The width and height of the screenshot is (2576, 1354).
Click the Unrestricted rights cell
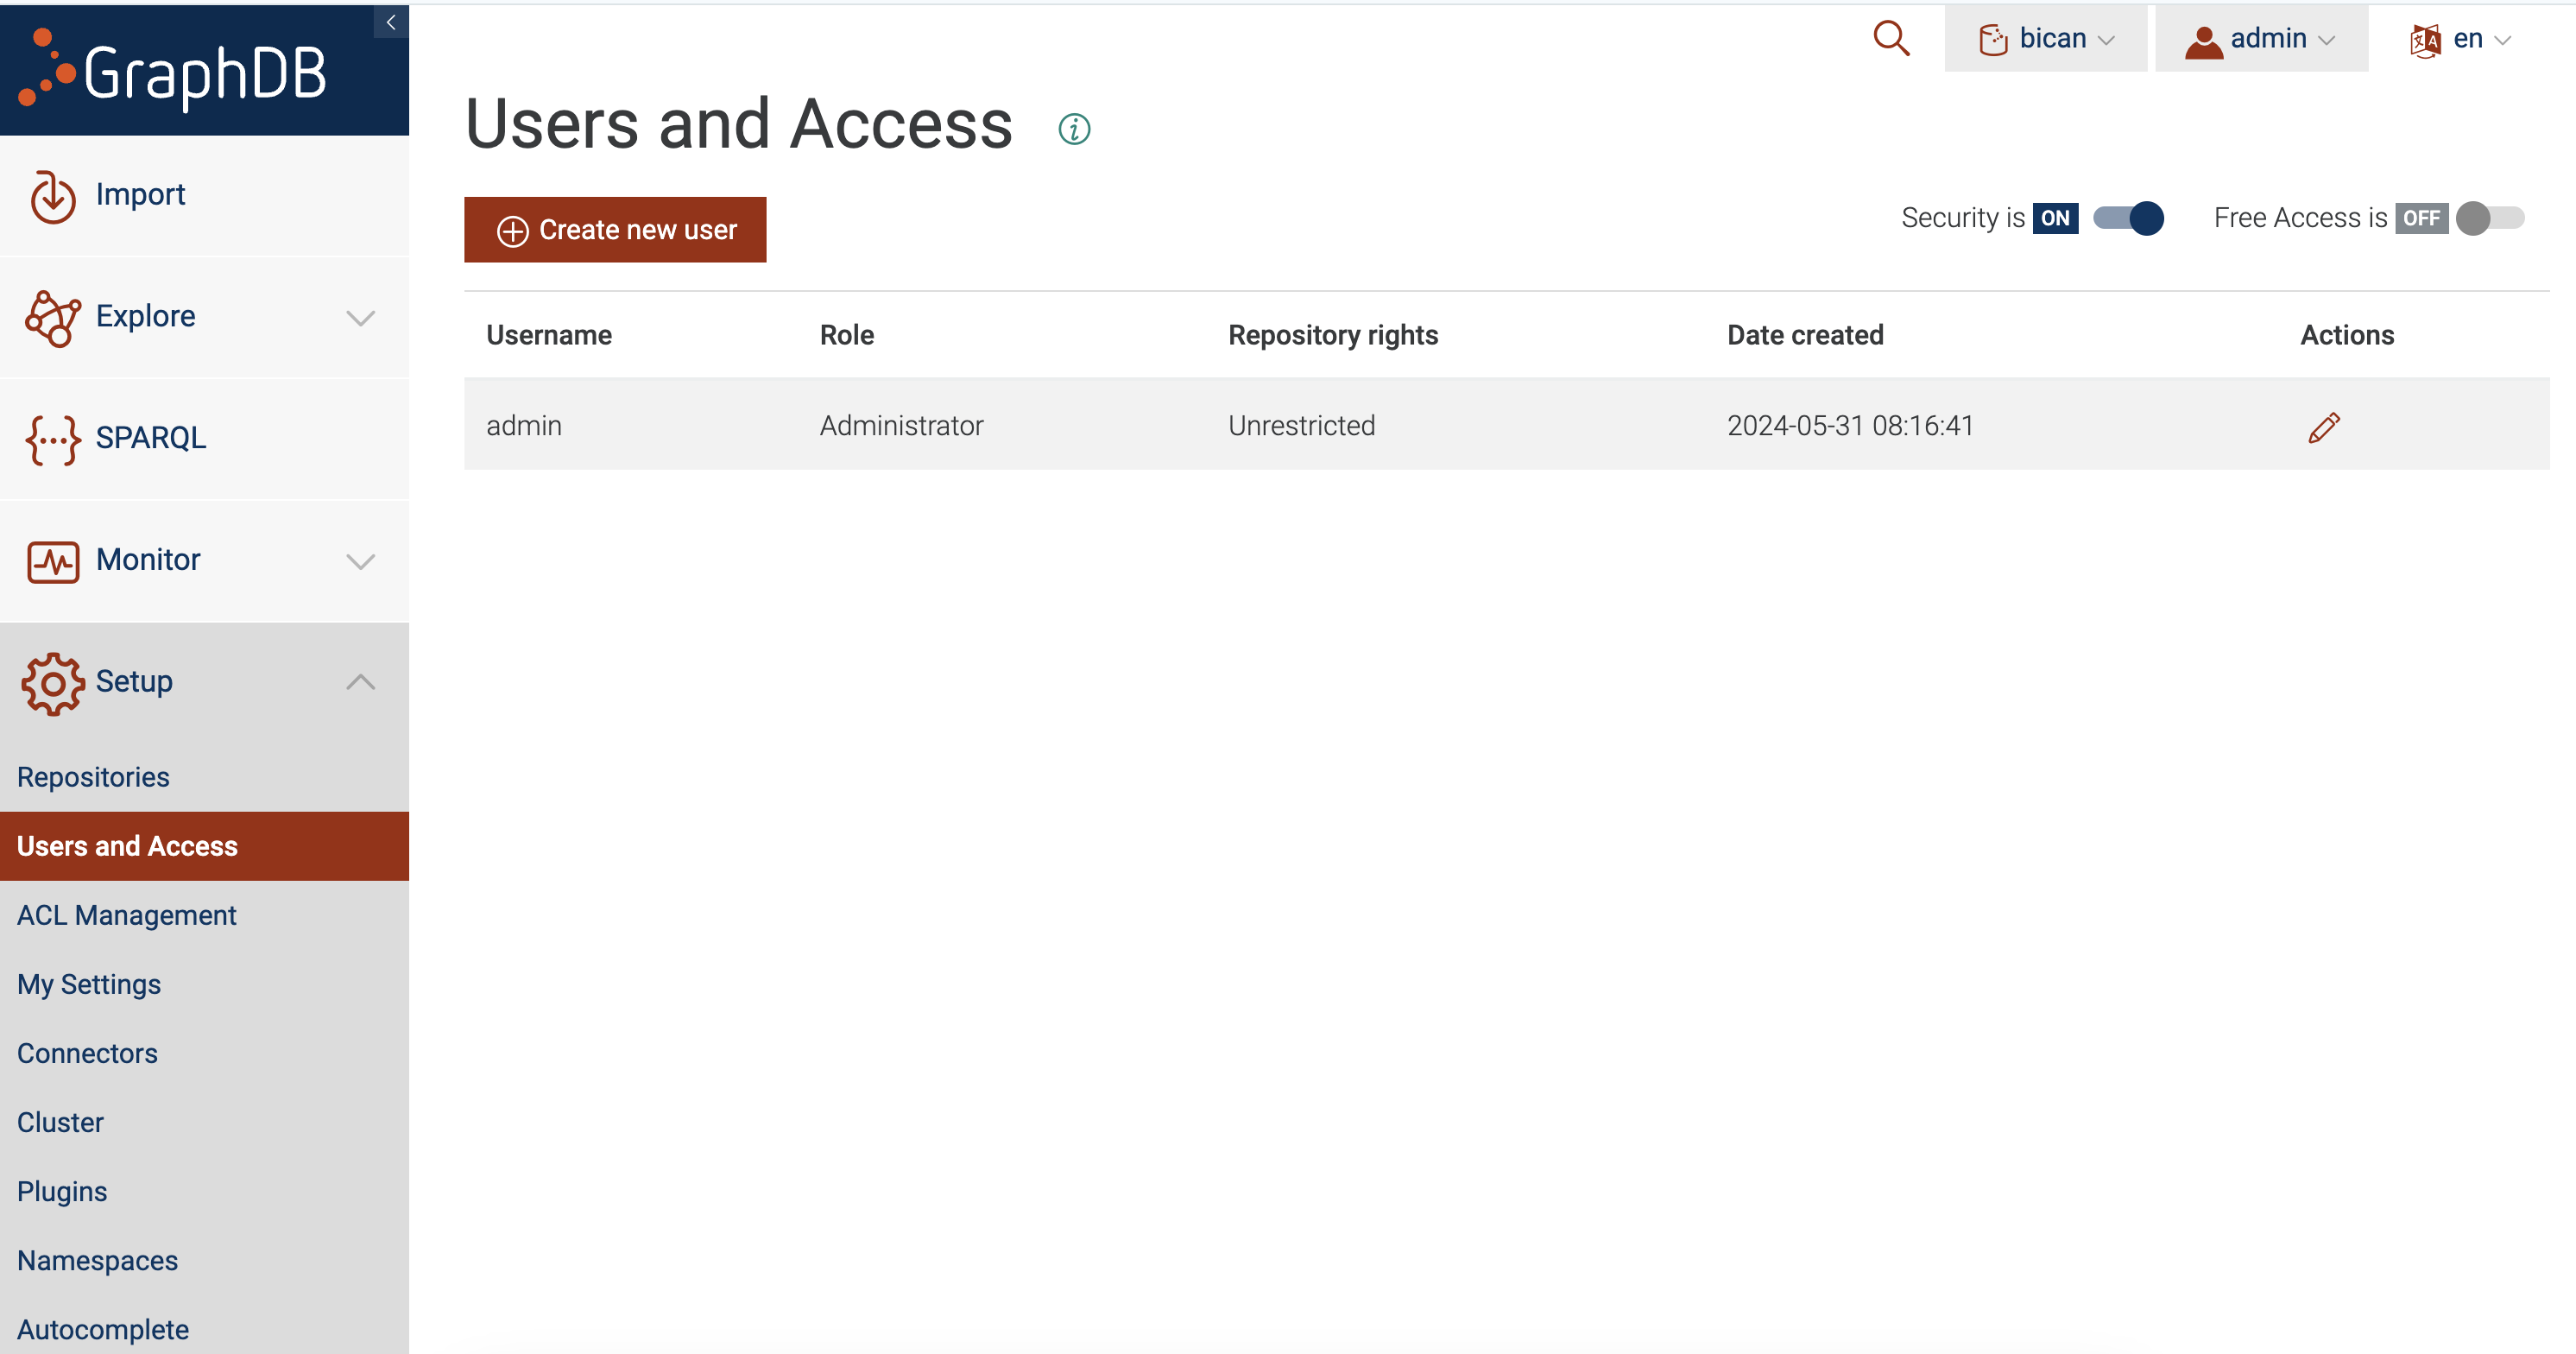(1301, 426)
